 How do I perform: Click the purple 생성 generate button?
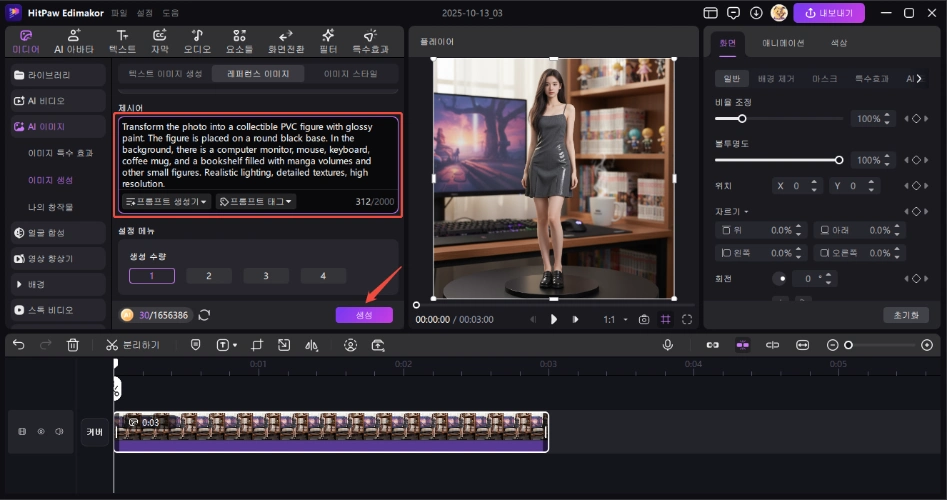coord(364,315)
